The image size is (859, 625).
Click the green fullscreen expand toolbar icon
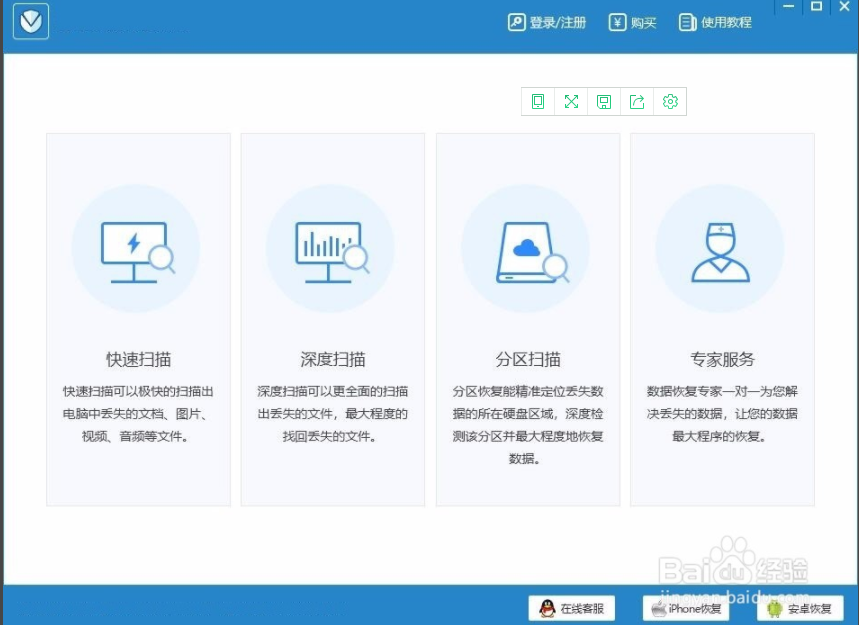point(571,101)
